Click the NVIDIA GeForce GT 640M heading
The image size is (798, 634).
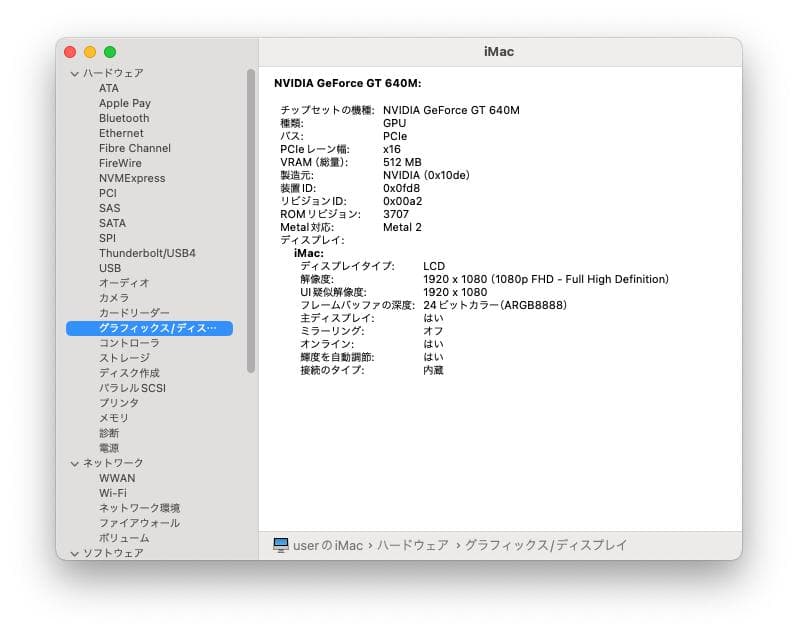coord(348,83)
